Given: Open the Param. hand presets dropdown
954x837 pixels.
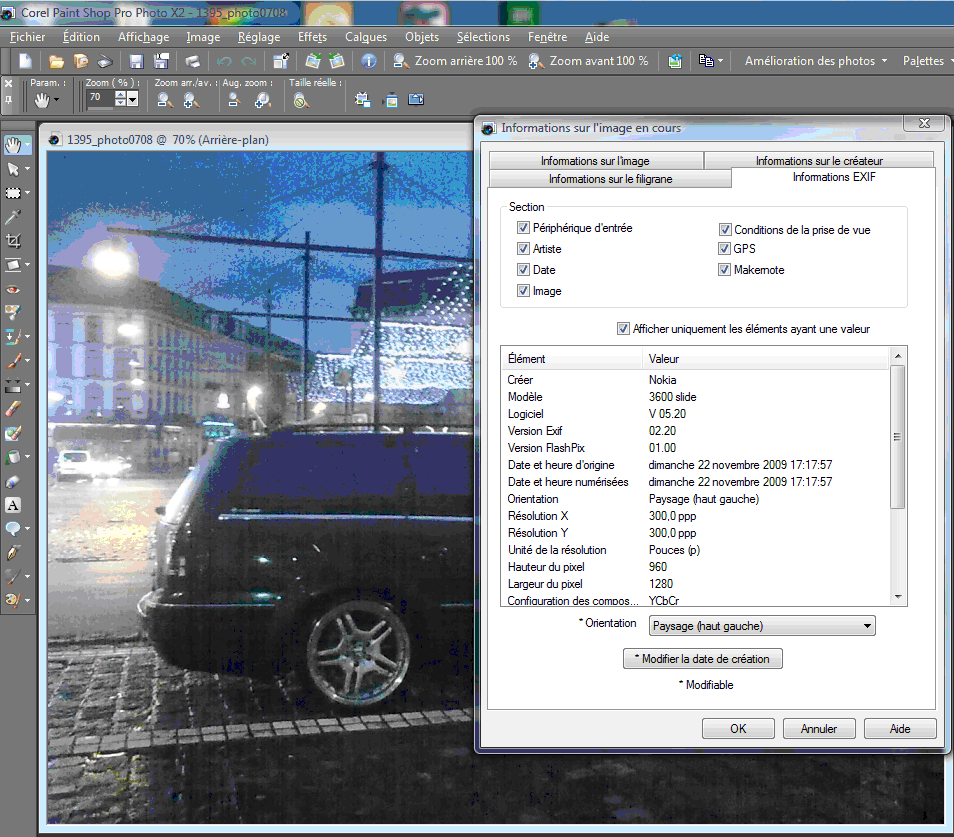Looking at the screenshot, I should pos(57,100).
